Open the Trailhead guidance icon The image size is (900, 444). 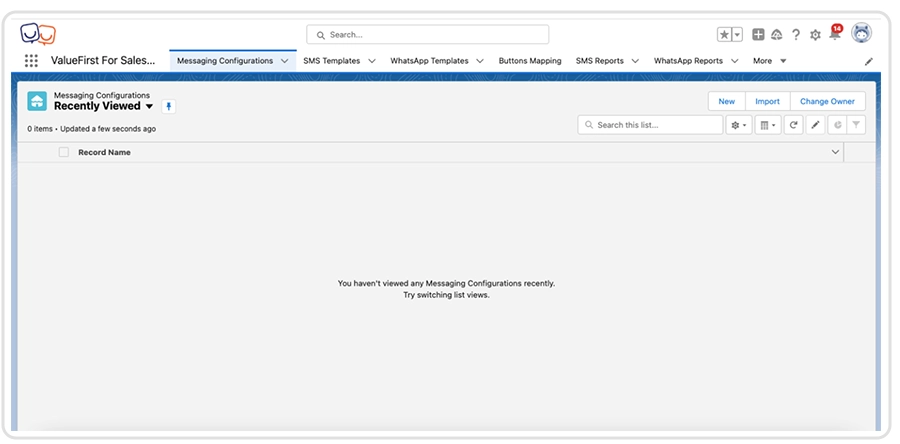click(777, 35)
